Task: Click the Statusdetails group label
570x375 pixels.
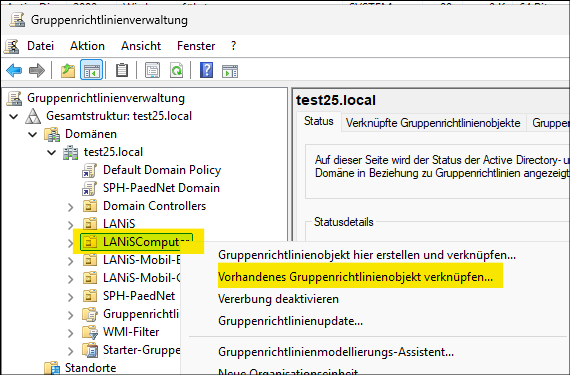Action: tap(344, 222)
